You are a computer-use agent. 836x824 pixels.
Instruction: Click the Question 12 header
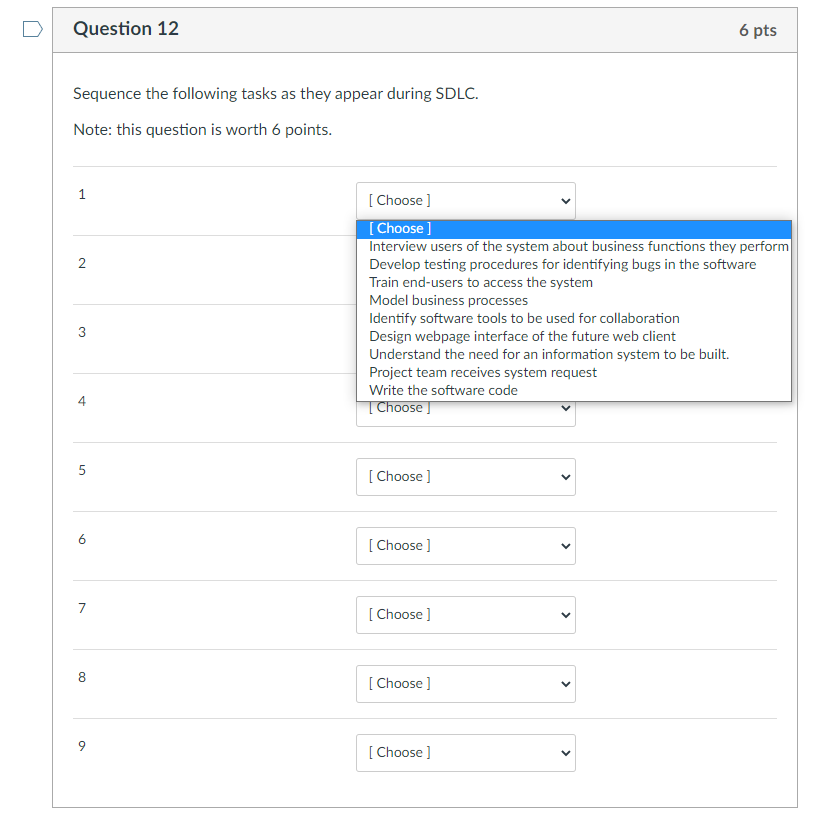point(125,29)
